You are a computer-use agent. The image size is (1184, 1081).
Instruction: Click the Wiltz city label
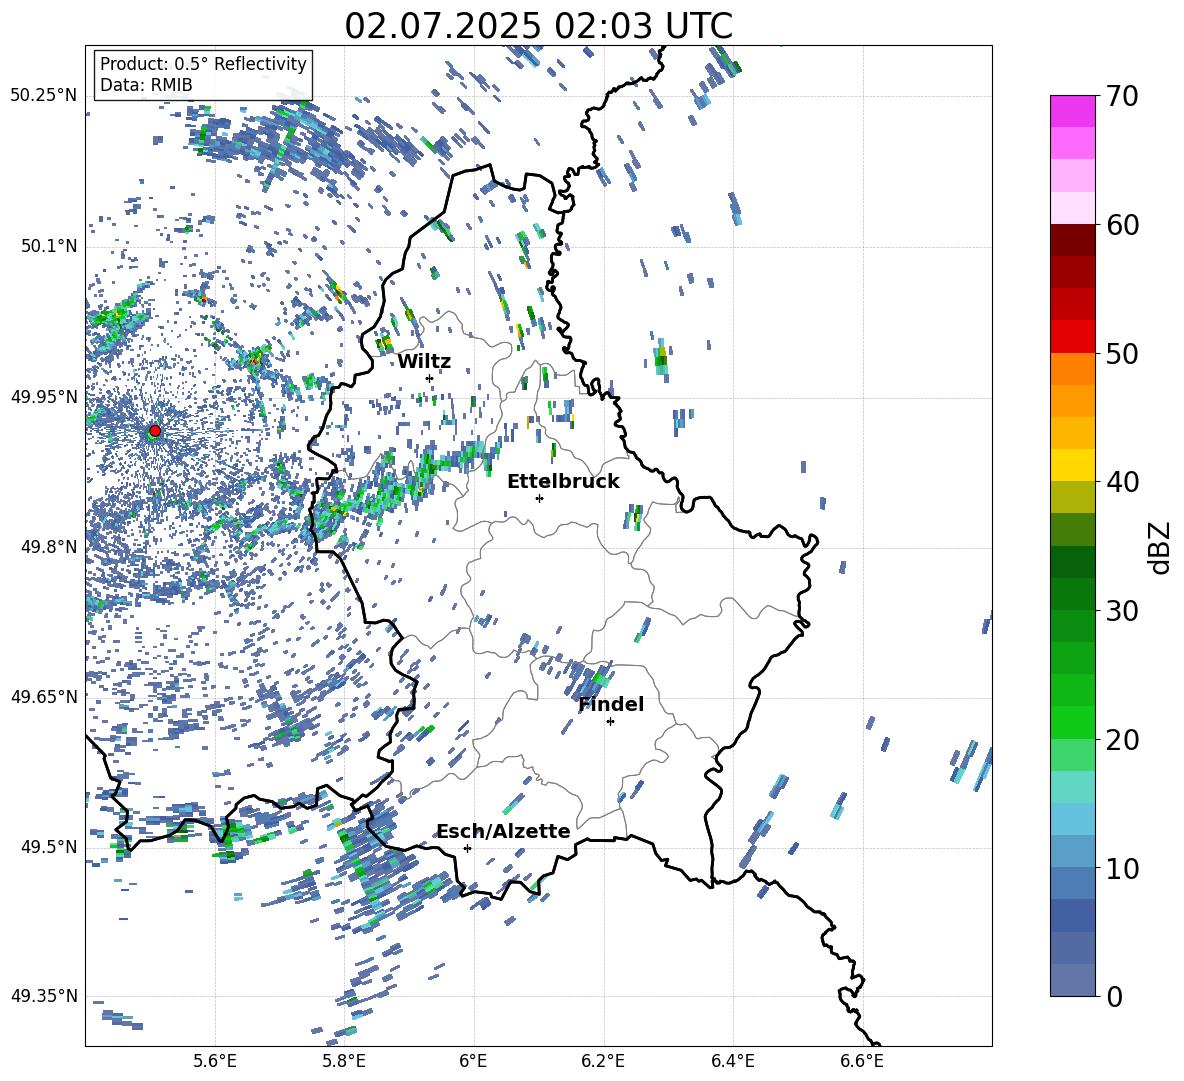pos(424,362)
